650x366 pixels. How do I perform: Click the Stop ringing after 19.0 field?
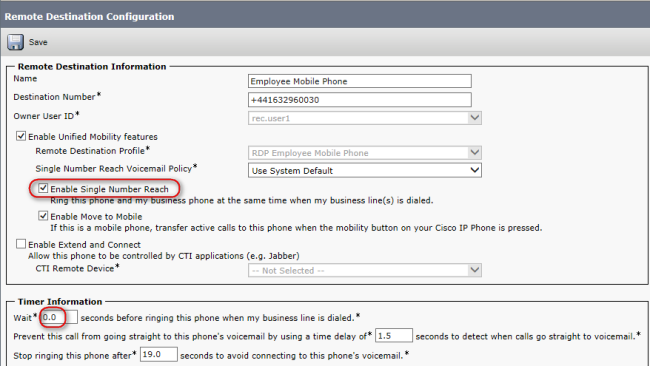[x=159, y=354]
